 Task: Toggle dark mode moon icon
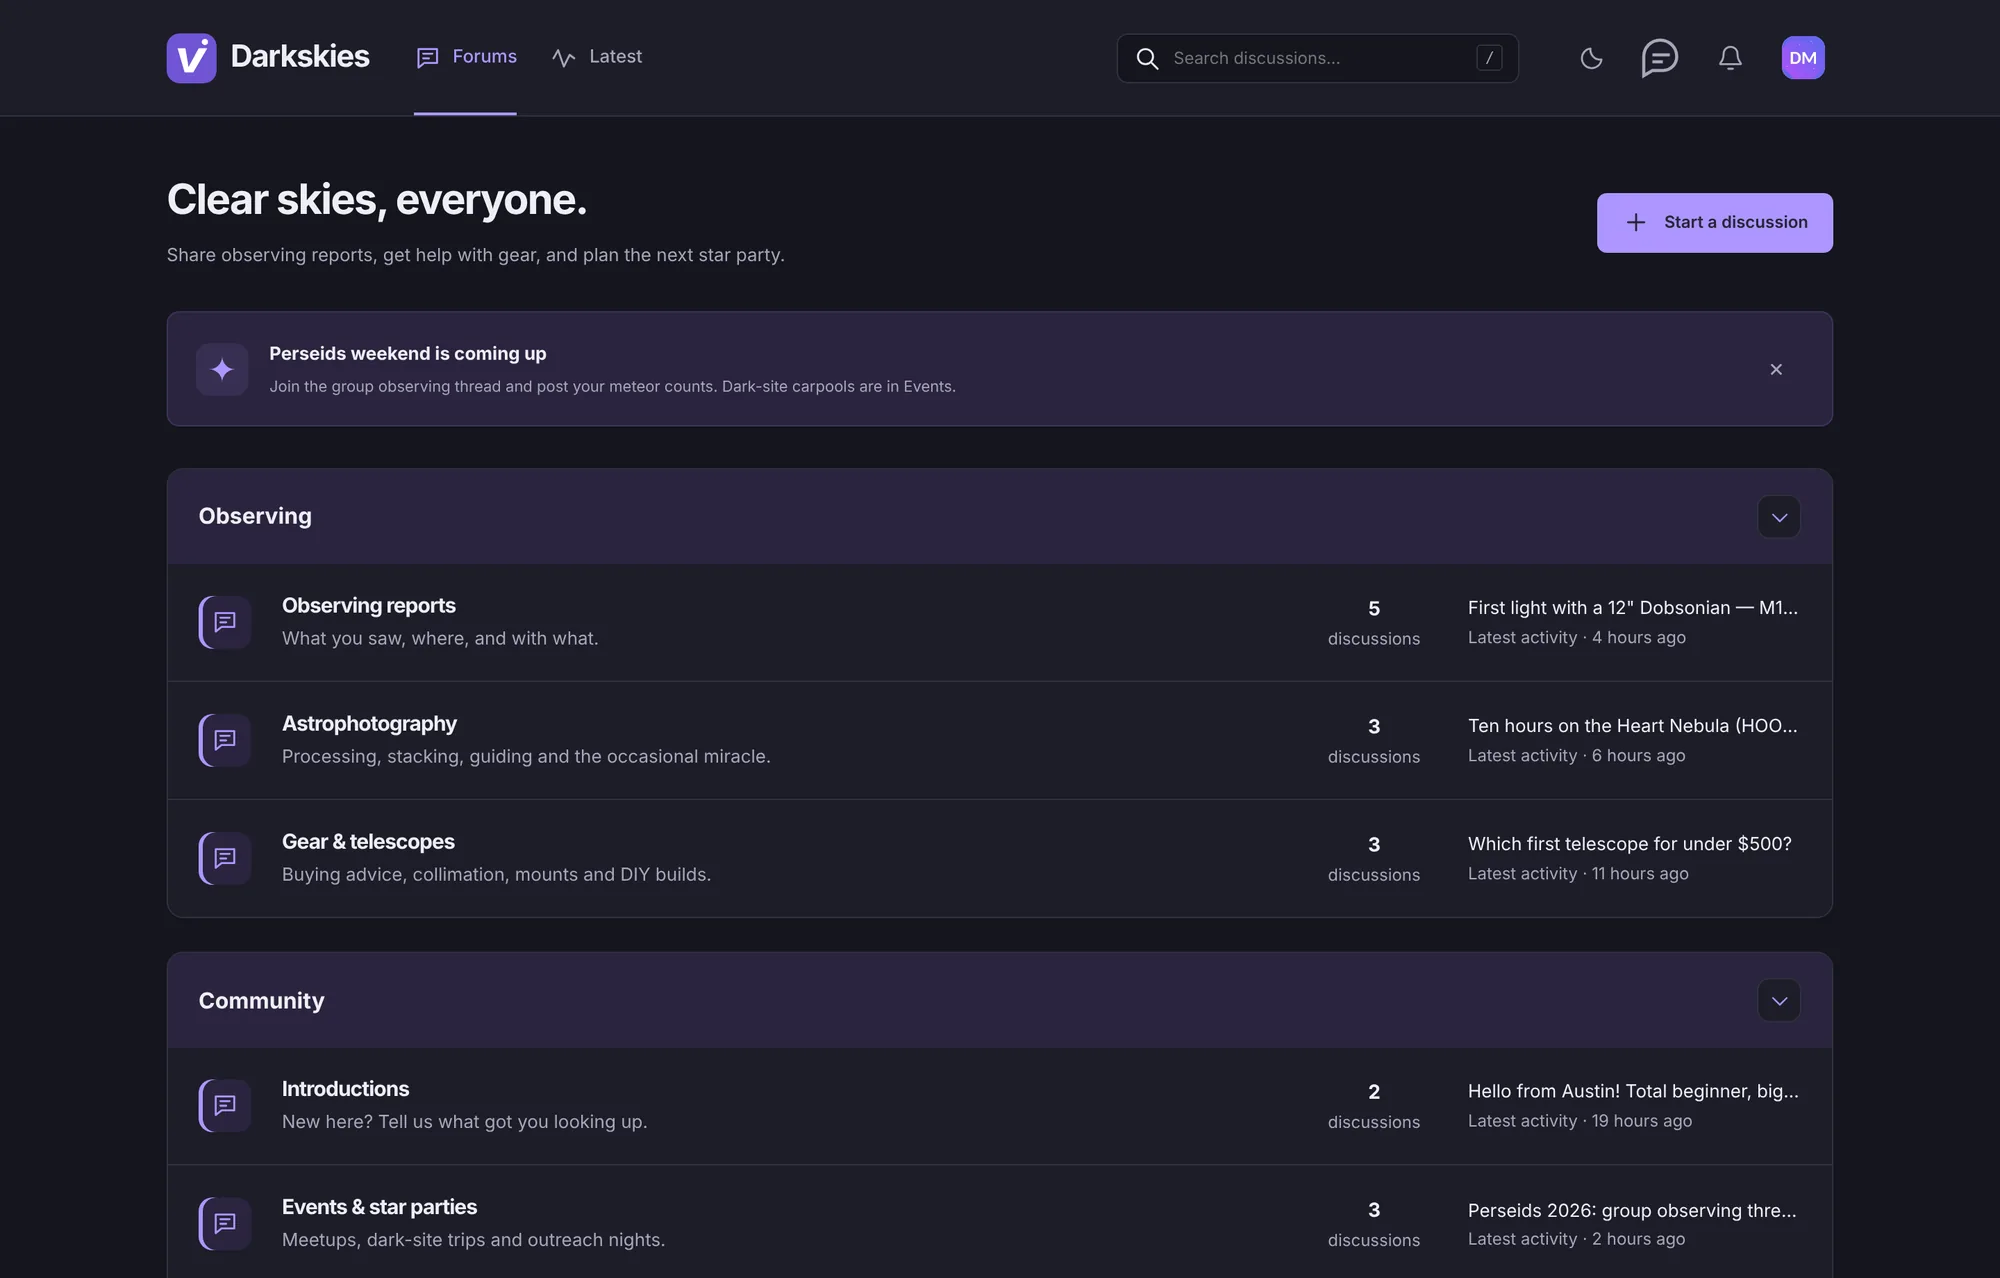pyautogui.click(x=1591, y=58)
